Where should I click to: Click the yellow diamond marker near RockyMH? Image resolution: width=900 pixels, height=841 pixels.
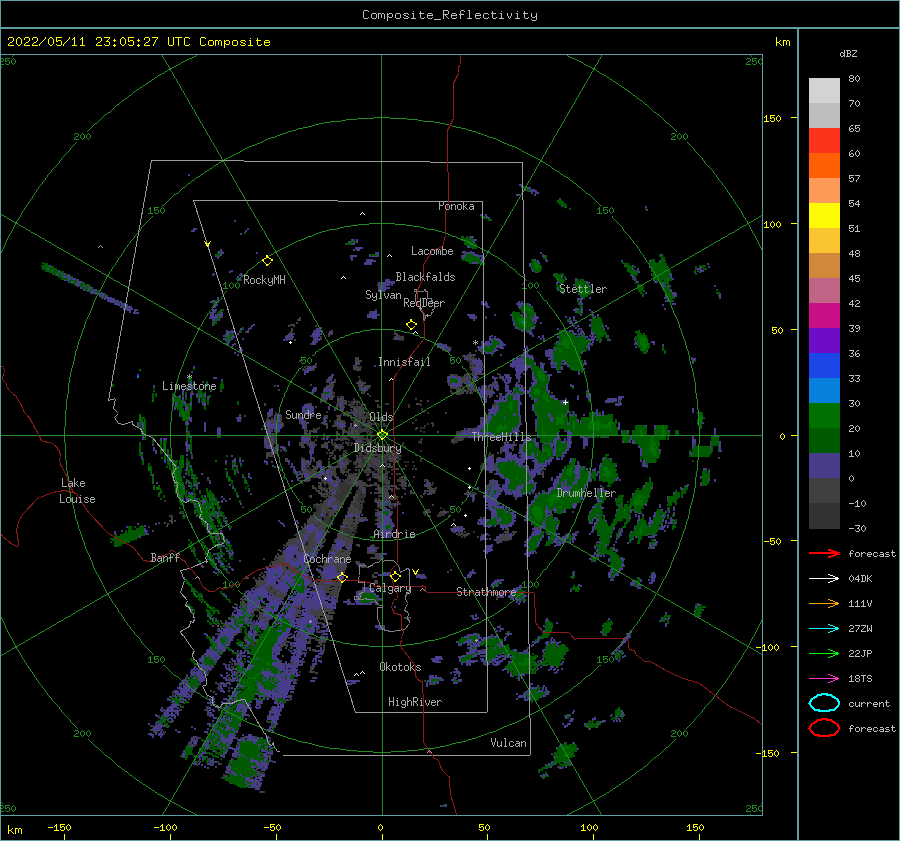tap(267, 261)
